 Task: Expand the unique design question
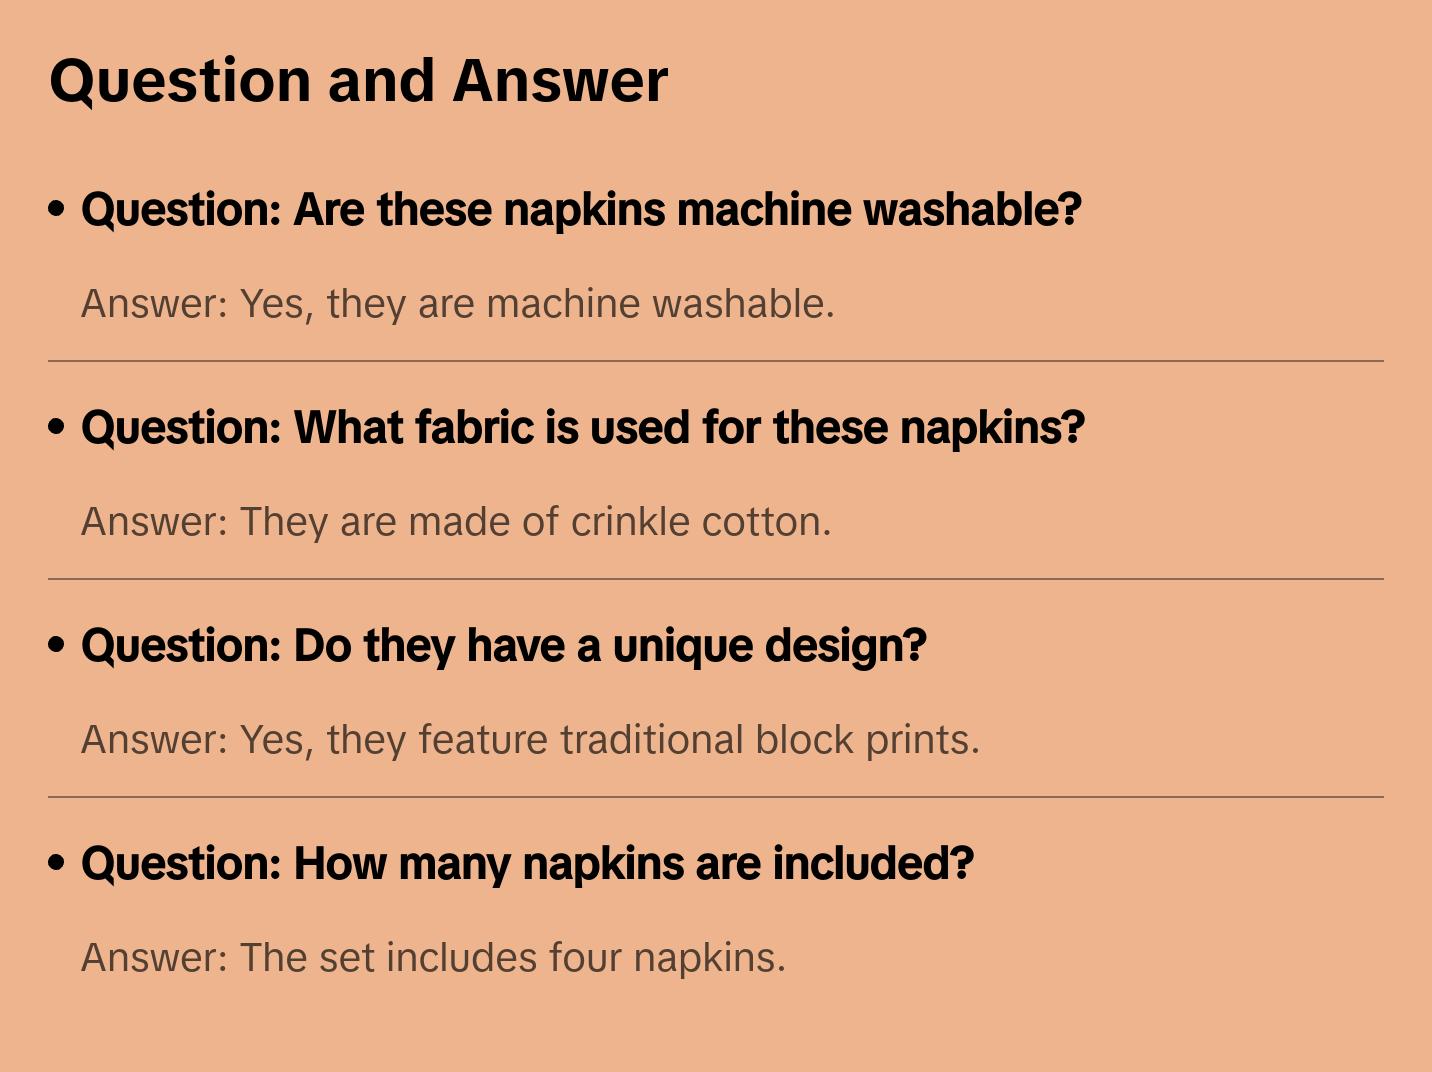point(503,646)
